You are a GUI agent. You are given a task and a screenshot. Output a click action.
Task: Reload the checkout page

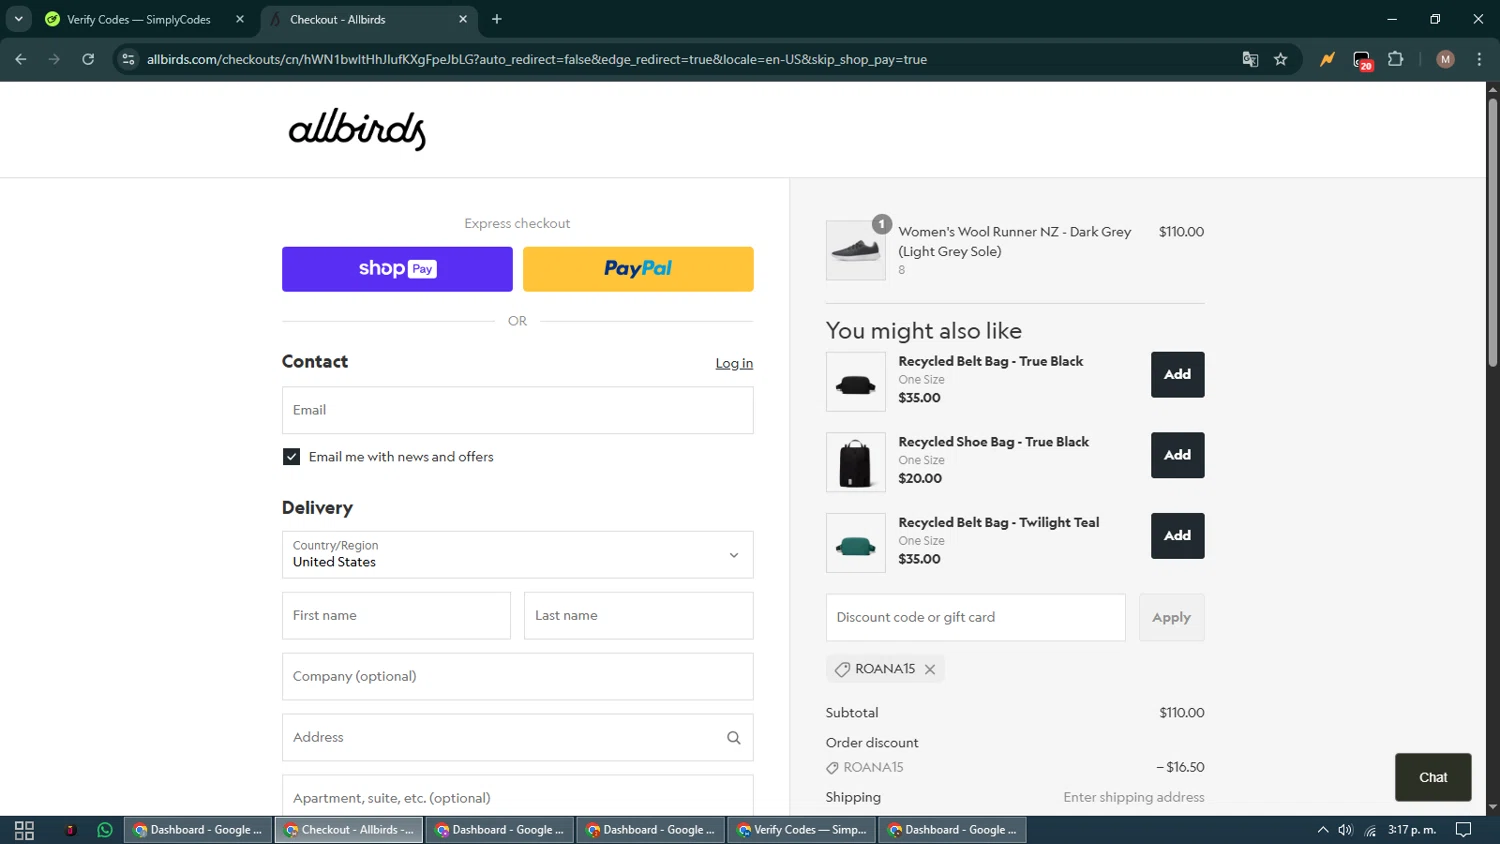tap(88, 60)
